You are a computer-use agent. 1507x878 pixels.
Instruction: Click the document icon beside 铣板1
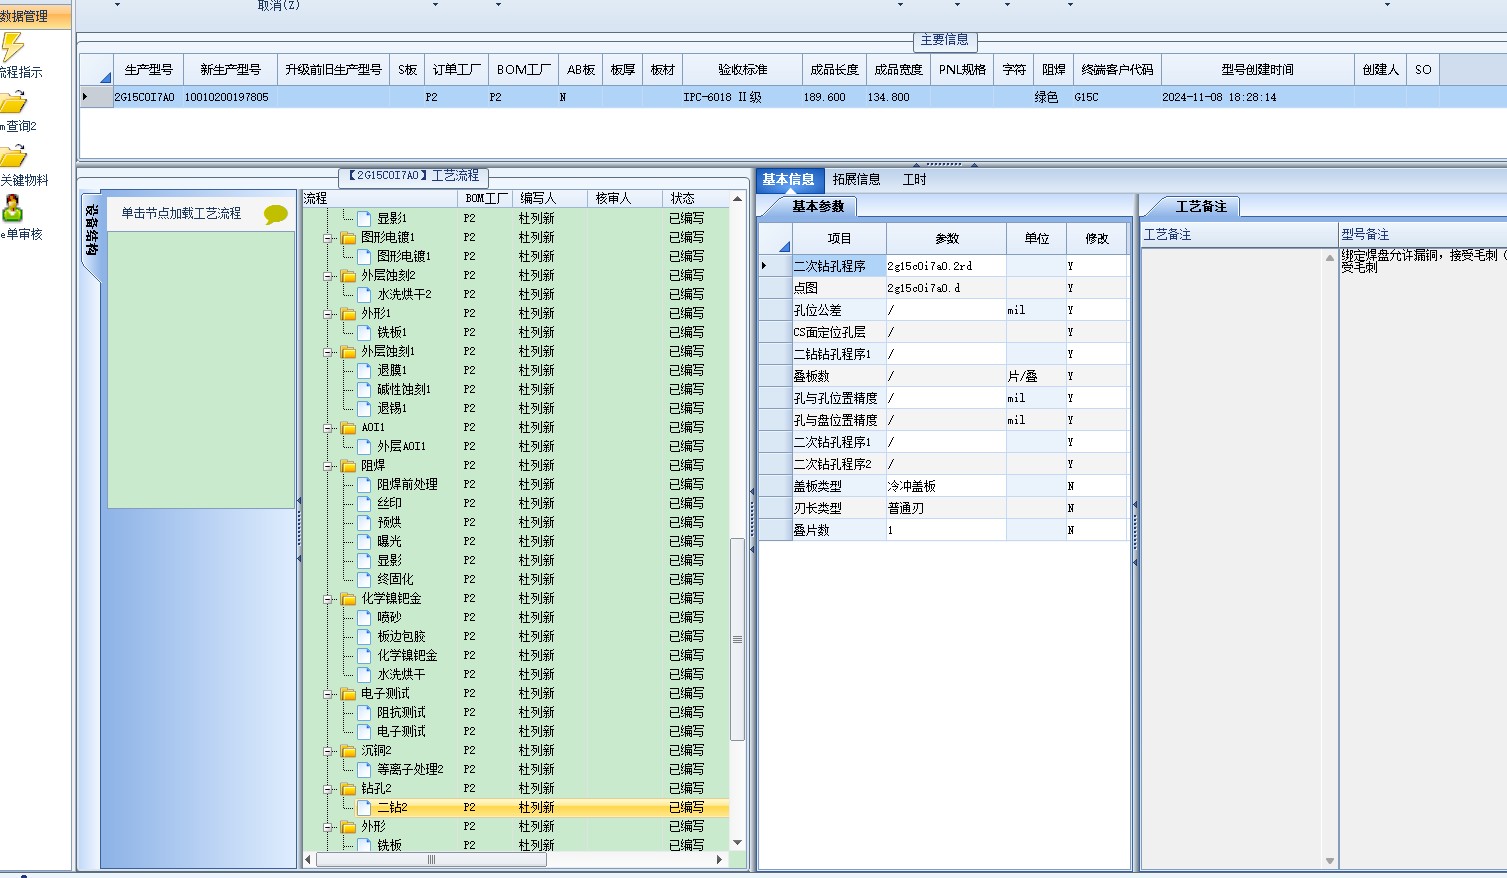point(365,332)
